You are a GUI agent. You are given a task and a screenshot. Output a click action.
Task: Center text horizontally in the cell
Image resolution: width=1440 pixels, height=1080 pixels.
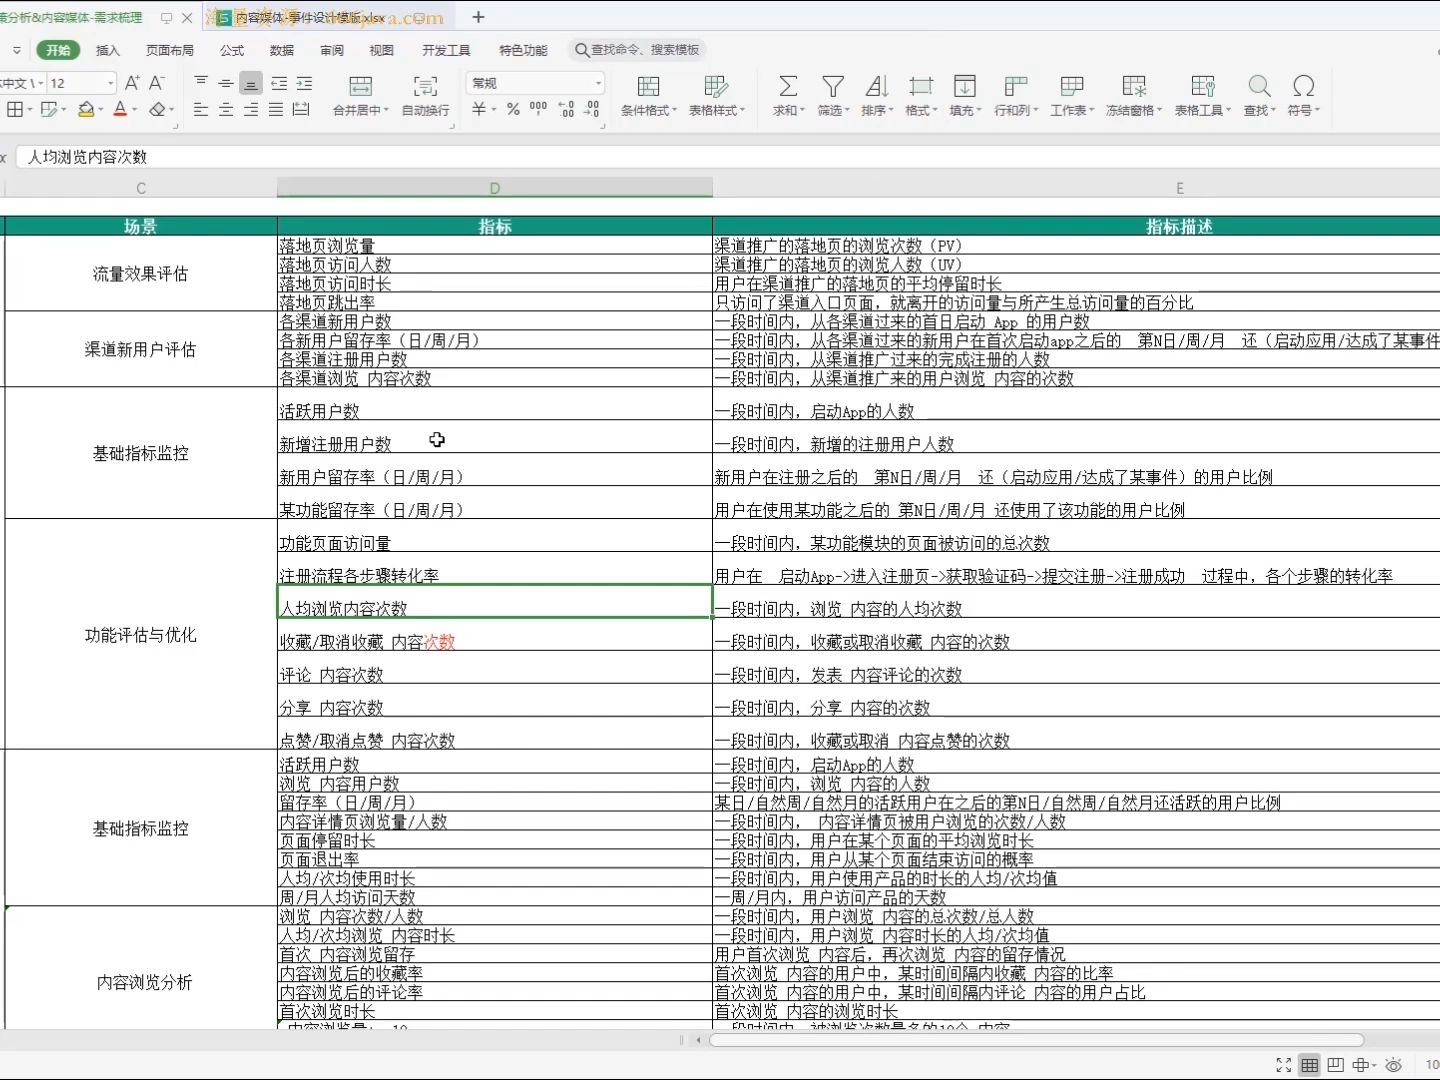coord(226,109)
